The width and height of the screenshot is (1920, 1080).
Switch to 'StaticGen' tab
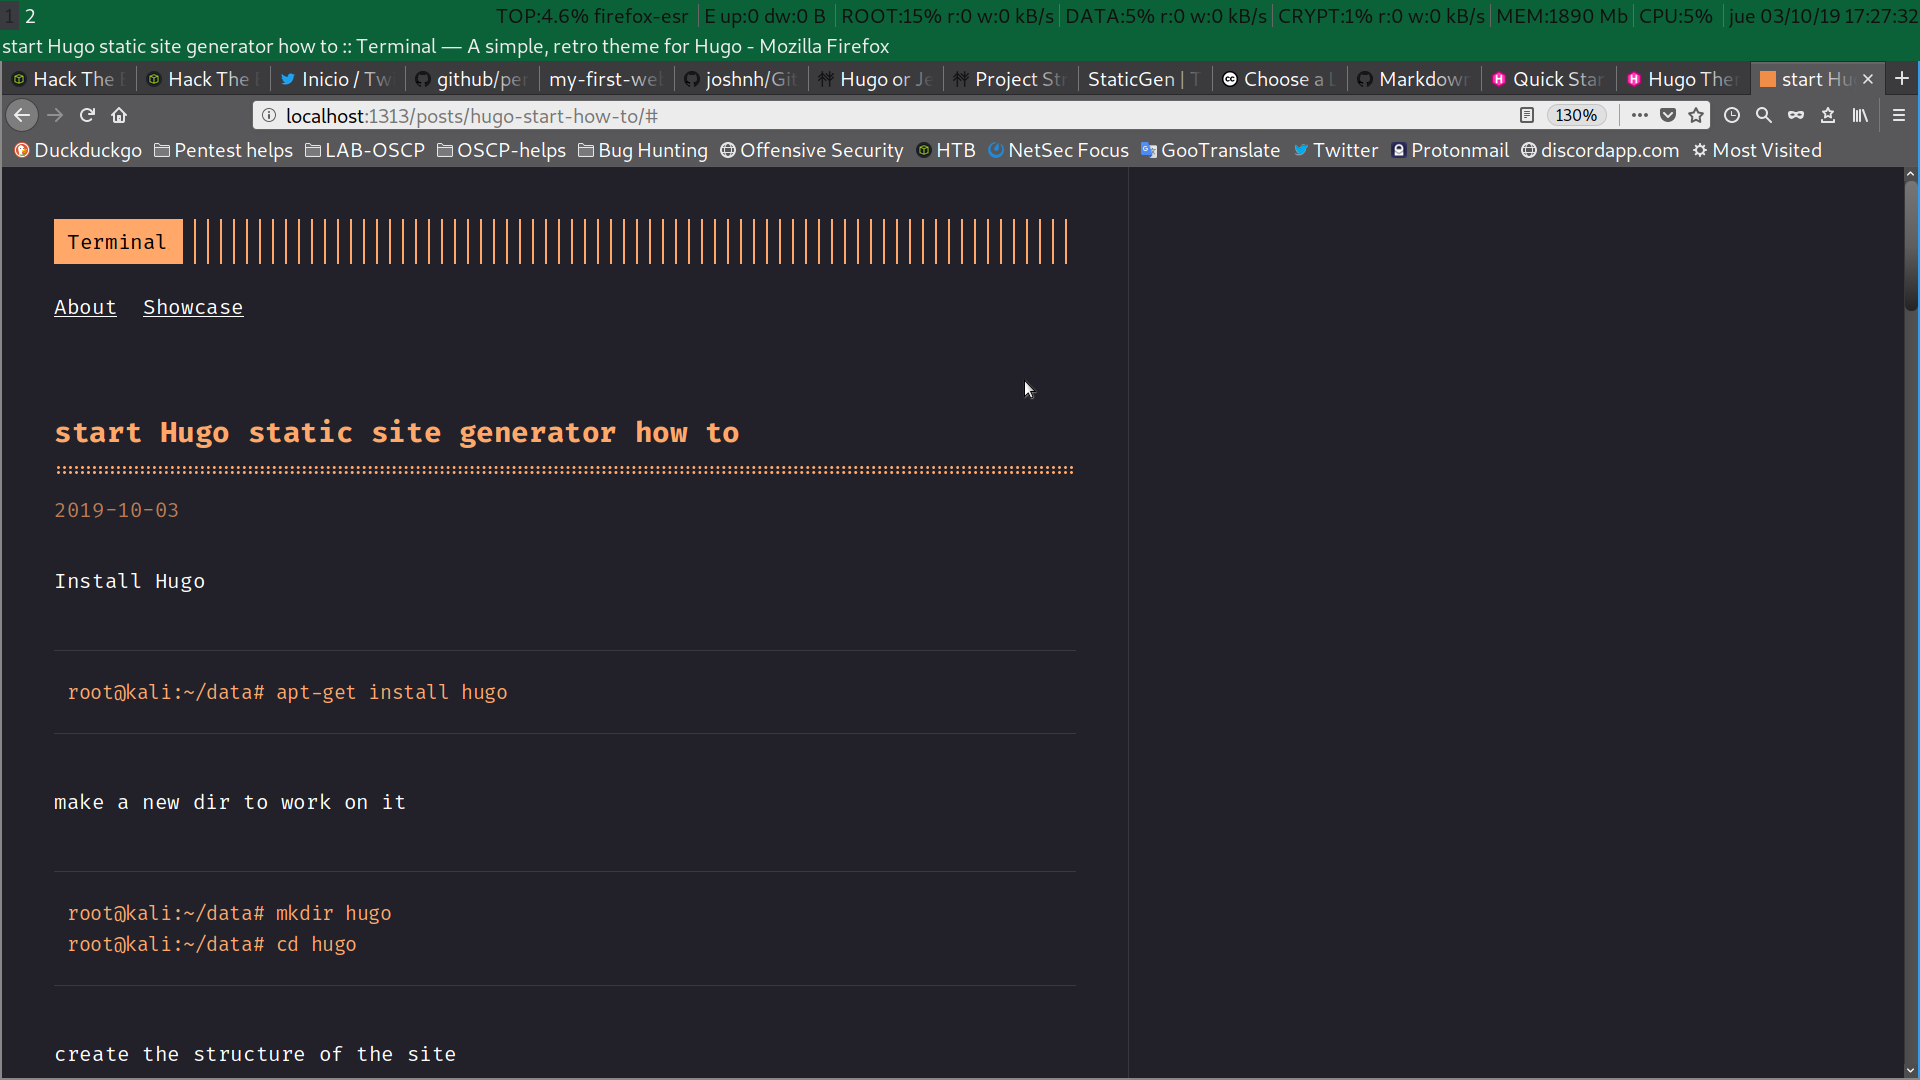1147,79
